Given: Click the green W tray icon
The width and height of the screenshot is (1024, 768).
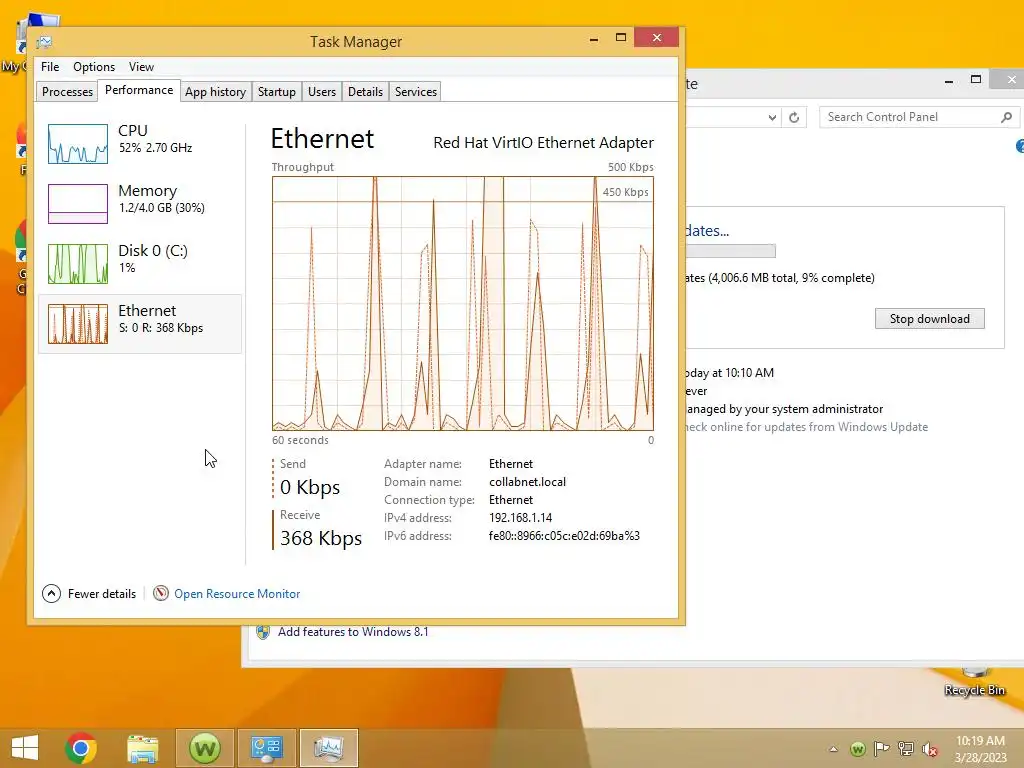Looking at the screenshot, I should point(858,749).
